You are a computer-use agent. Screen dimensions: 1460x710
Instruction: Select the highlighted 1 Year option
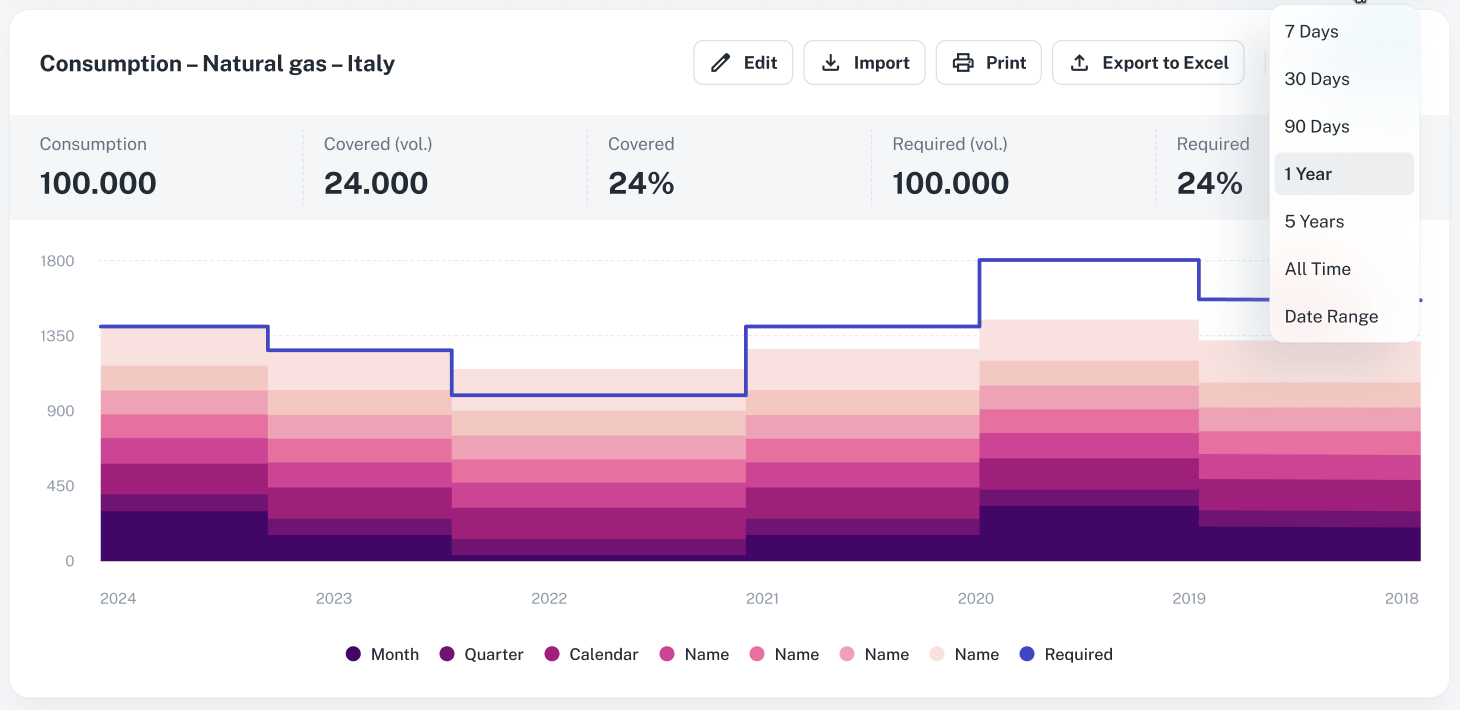[1308, 174]
